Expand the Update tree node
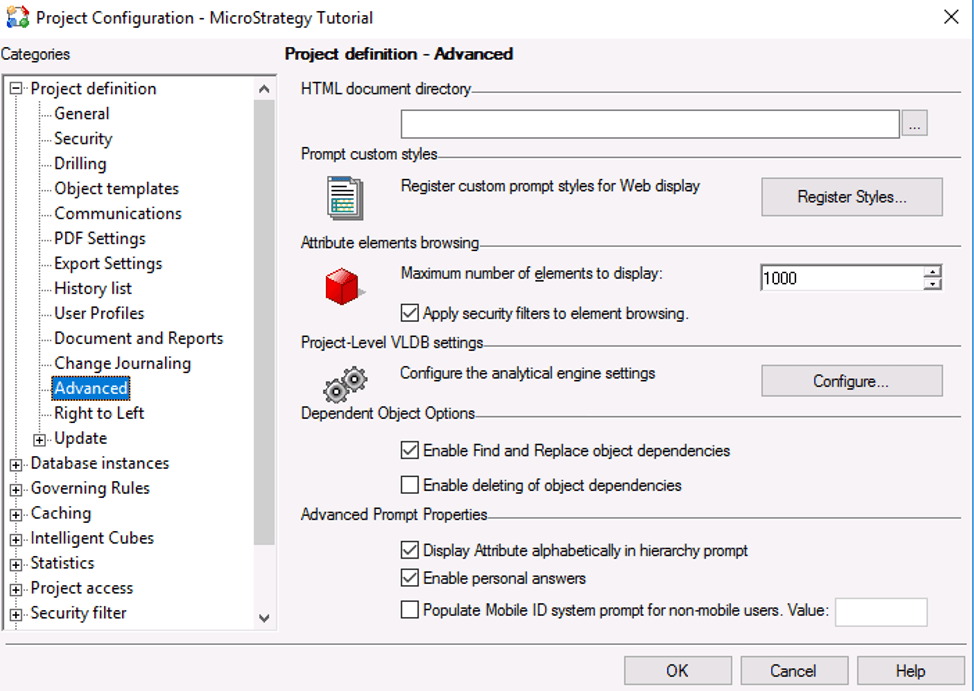Screen dimensions: 974x691 click(x=40, y=439)
